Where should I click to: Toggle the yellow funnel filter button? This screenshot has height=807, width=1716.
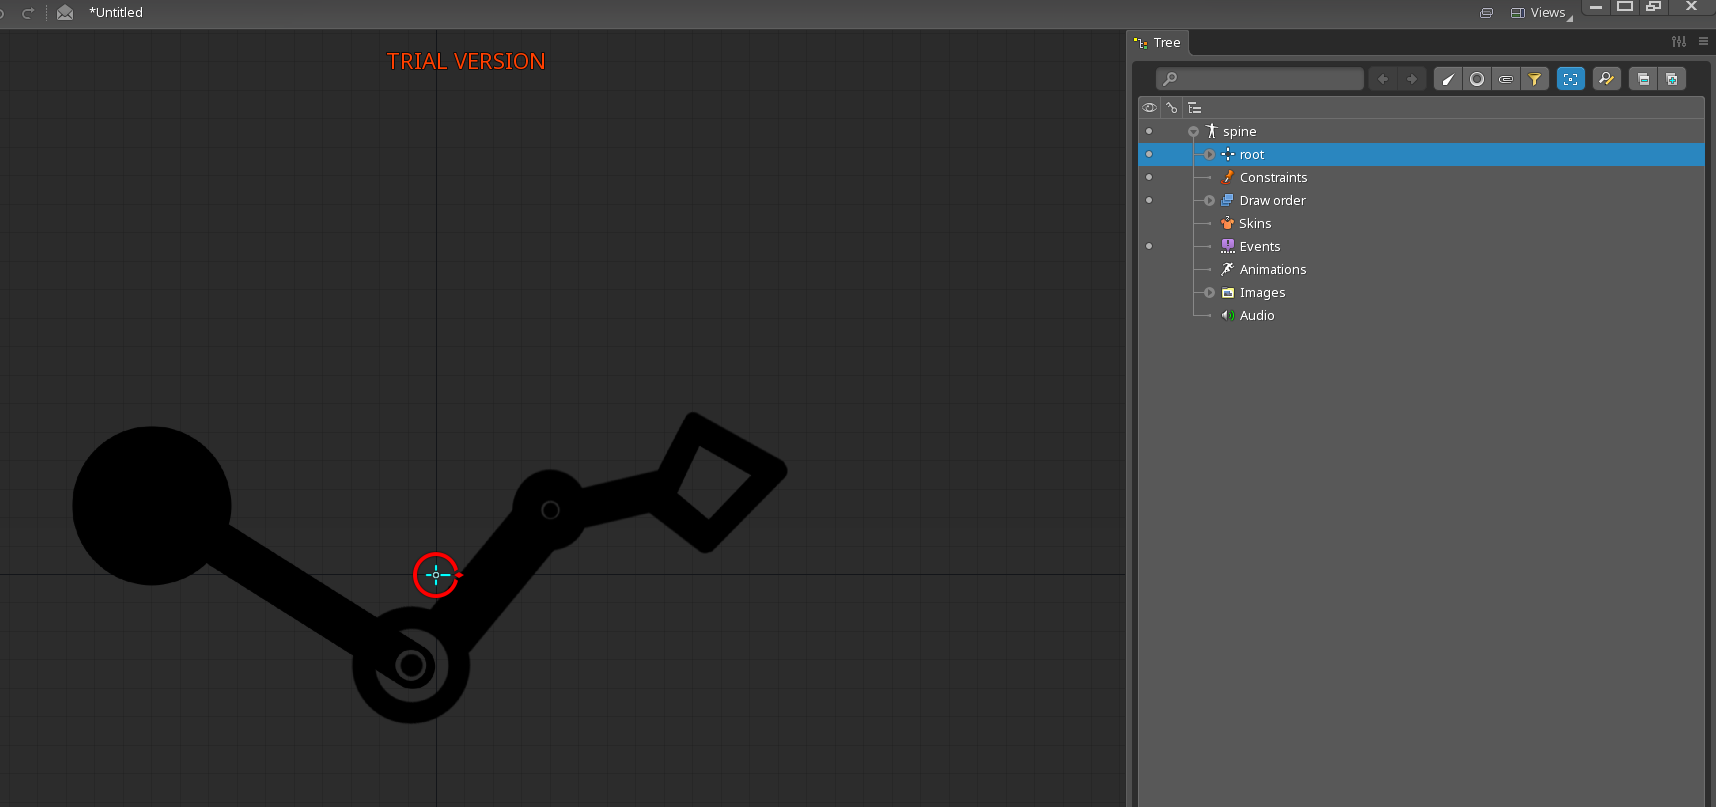(1535, 79)
